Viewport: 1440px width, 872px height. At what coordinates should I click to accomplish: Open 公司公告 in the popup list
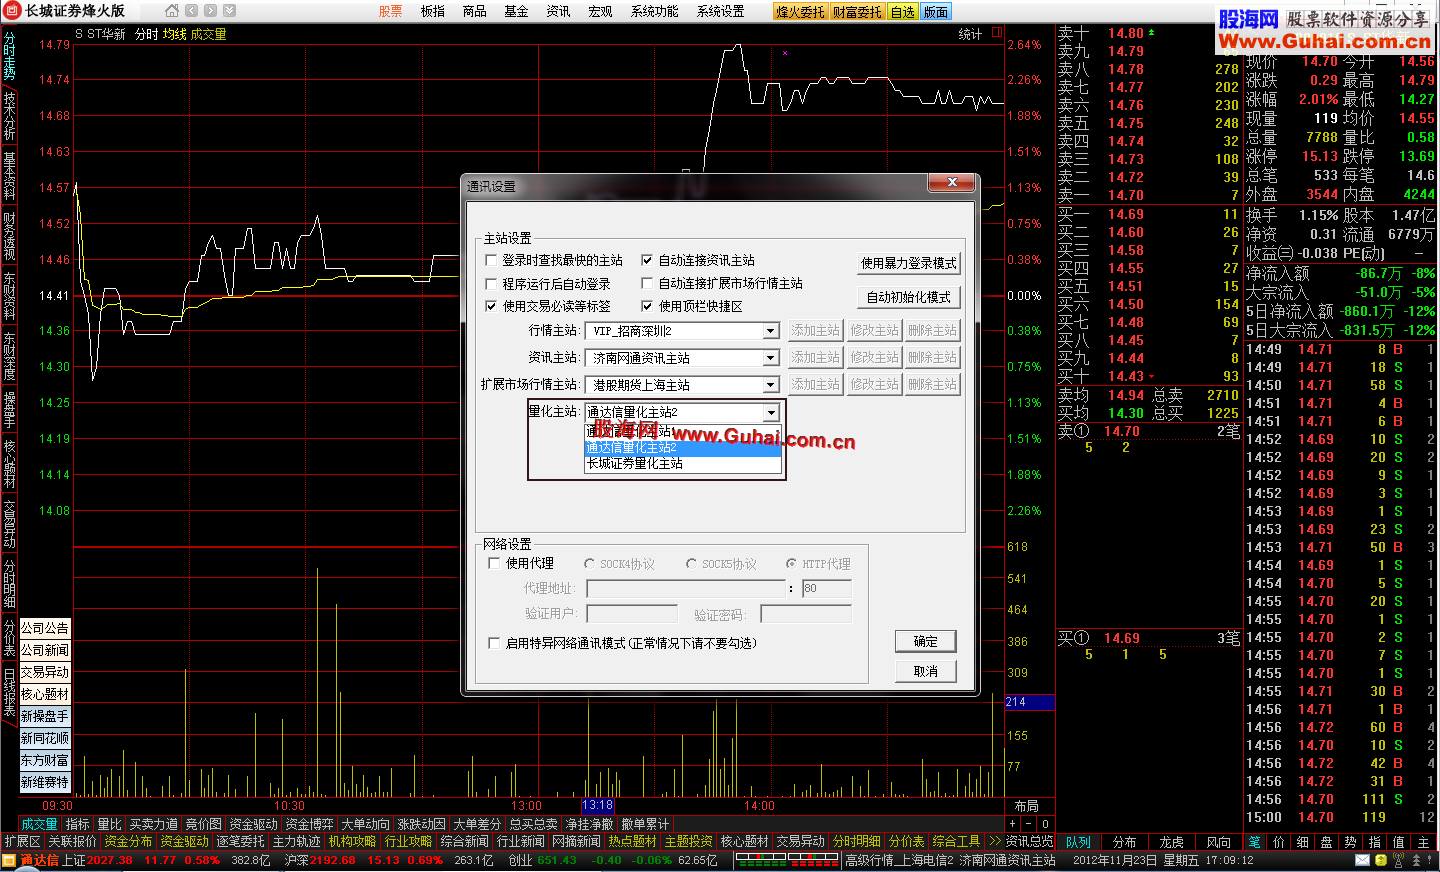45,628
